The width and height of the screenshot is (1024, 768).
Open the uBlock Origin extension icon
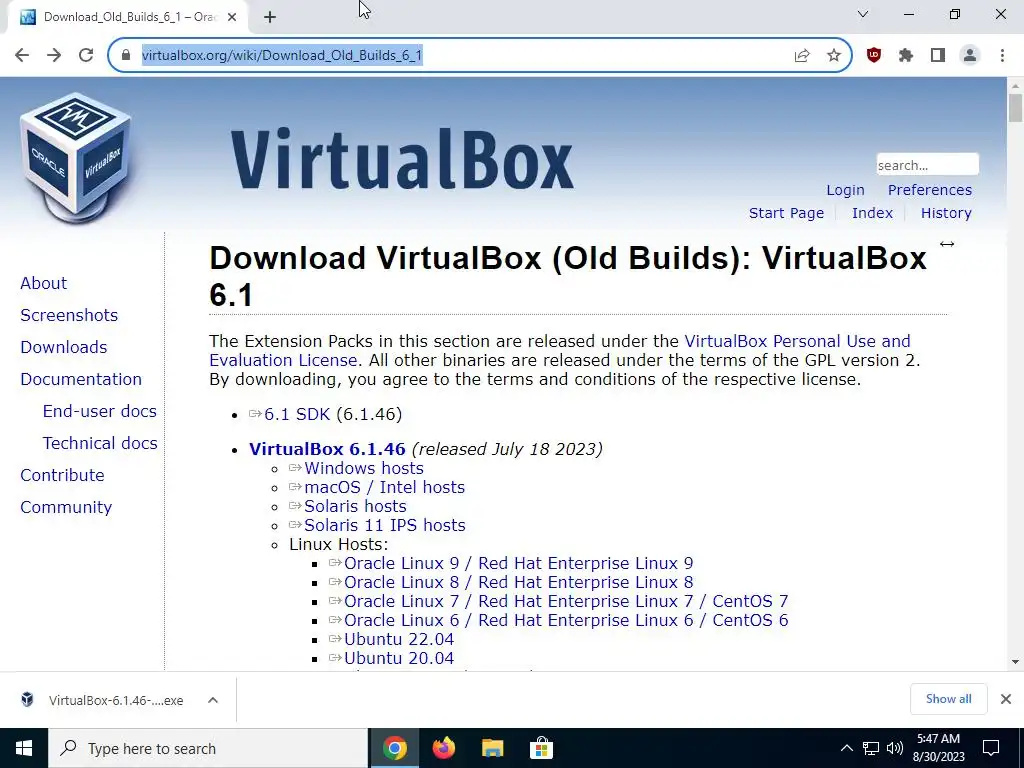tap(874, 56)
